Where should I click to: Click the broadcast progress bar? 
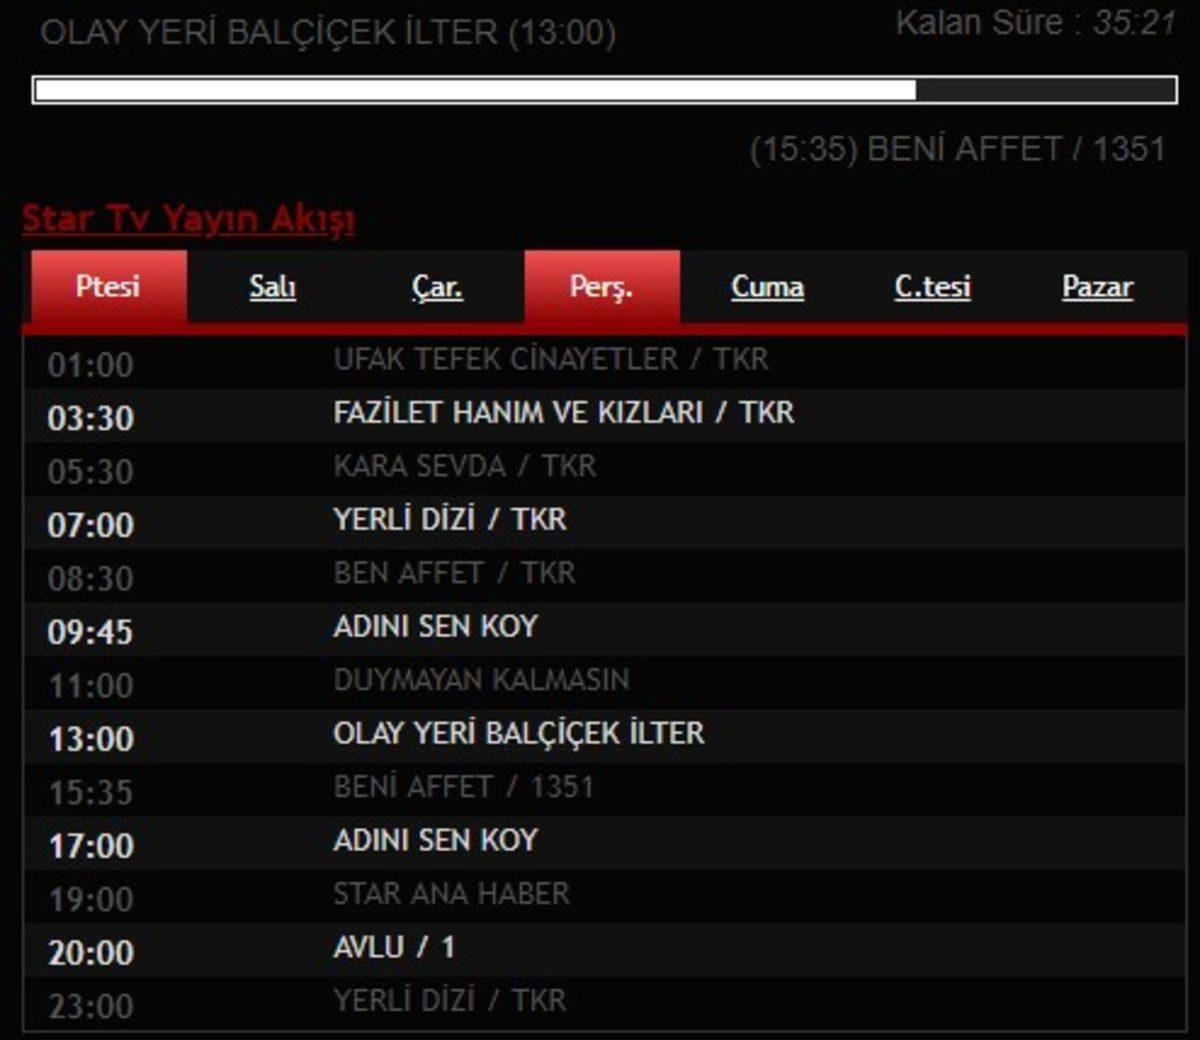tap(600, 91)
